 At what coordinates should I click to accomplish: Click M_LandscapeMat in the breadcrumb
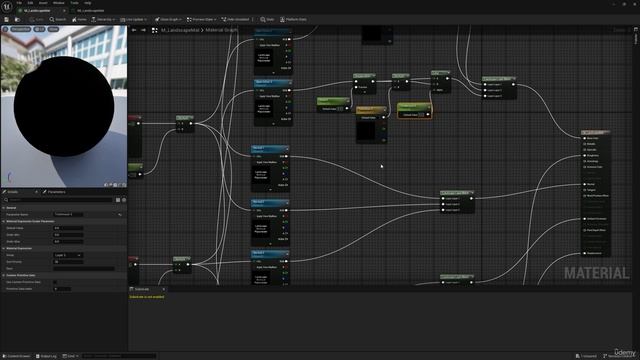pos(180,30)
